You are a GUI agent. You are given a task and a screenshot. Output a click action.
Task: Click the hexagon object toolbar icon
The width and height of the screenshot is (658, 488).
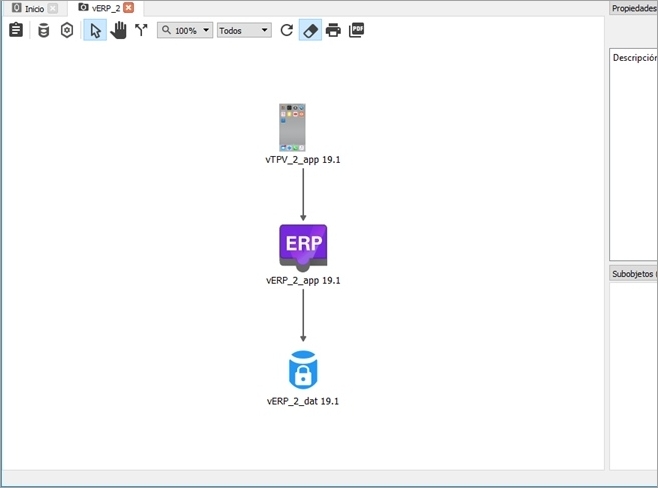(67, 30)
